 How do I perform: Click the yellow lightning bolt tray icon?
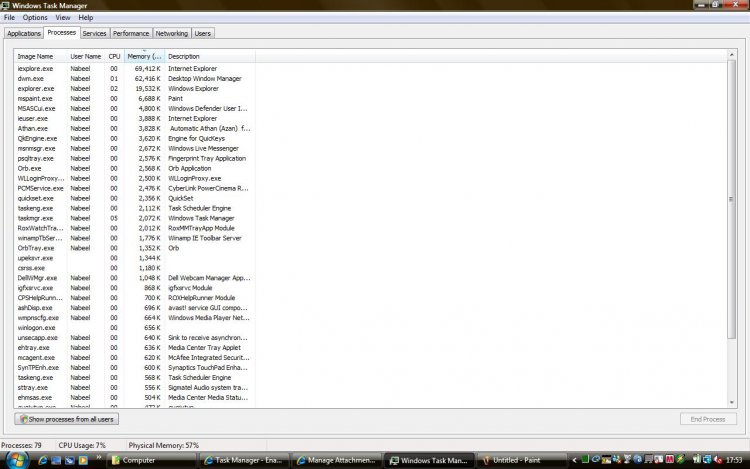680,459
